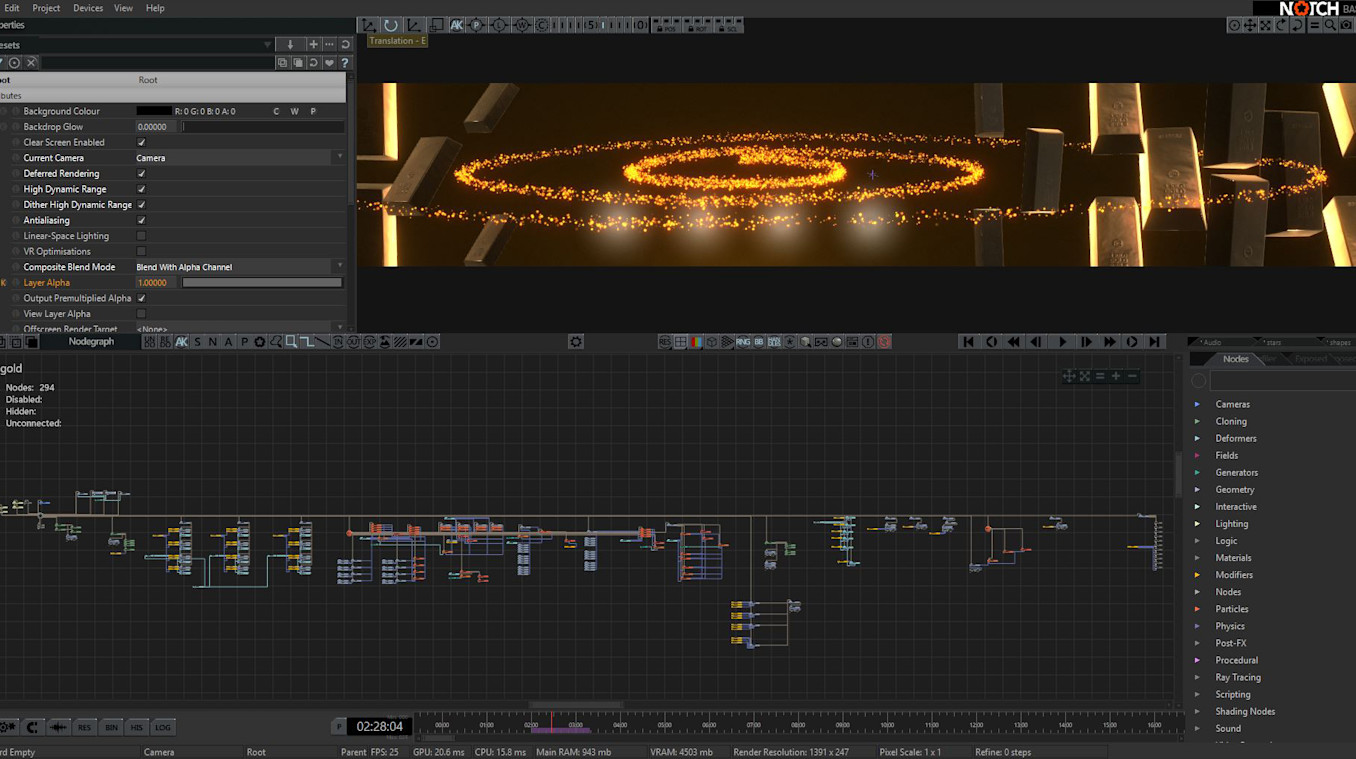
Task: Open the properties help question mark
Action: (x=345, y=62)
